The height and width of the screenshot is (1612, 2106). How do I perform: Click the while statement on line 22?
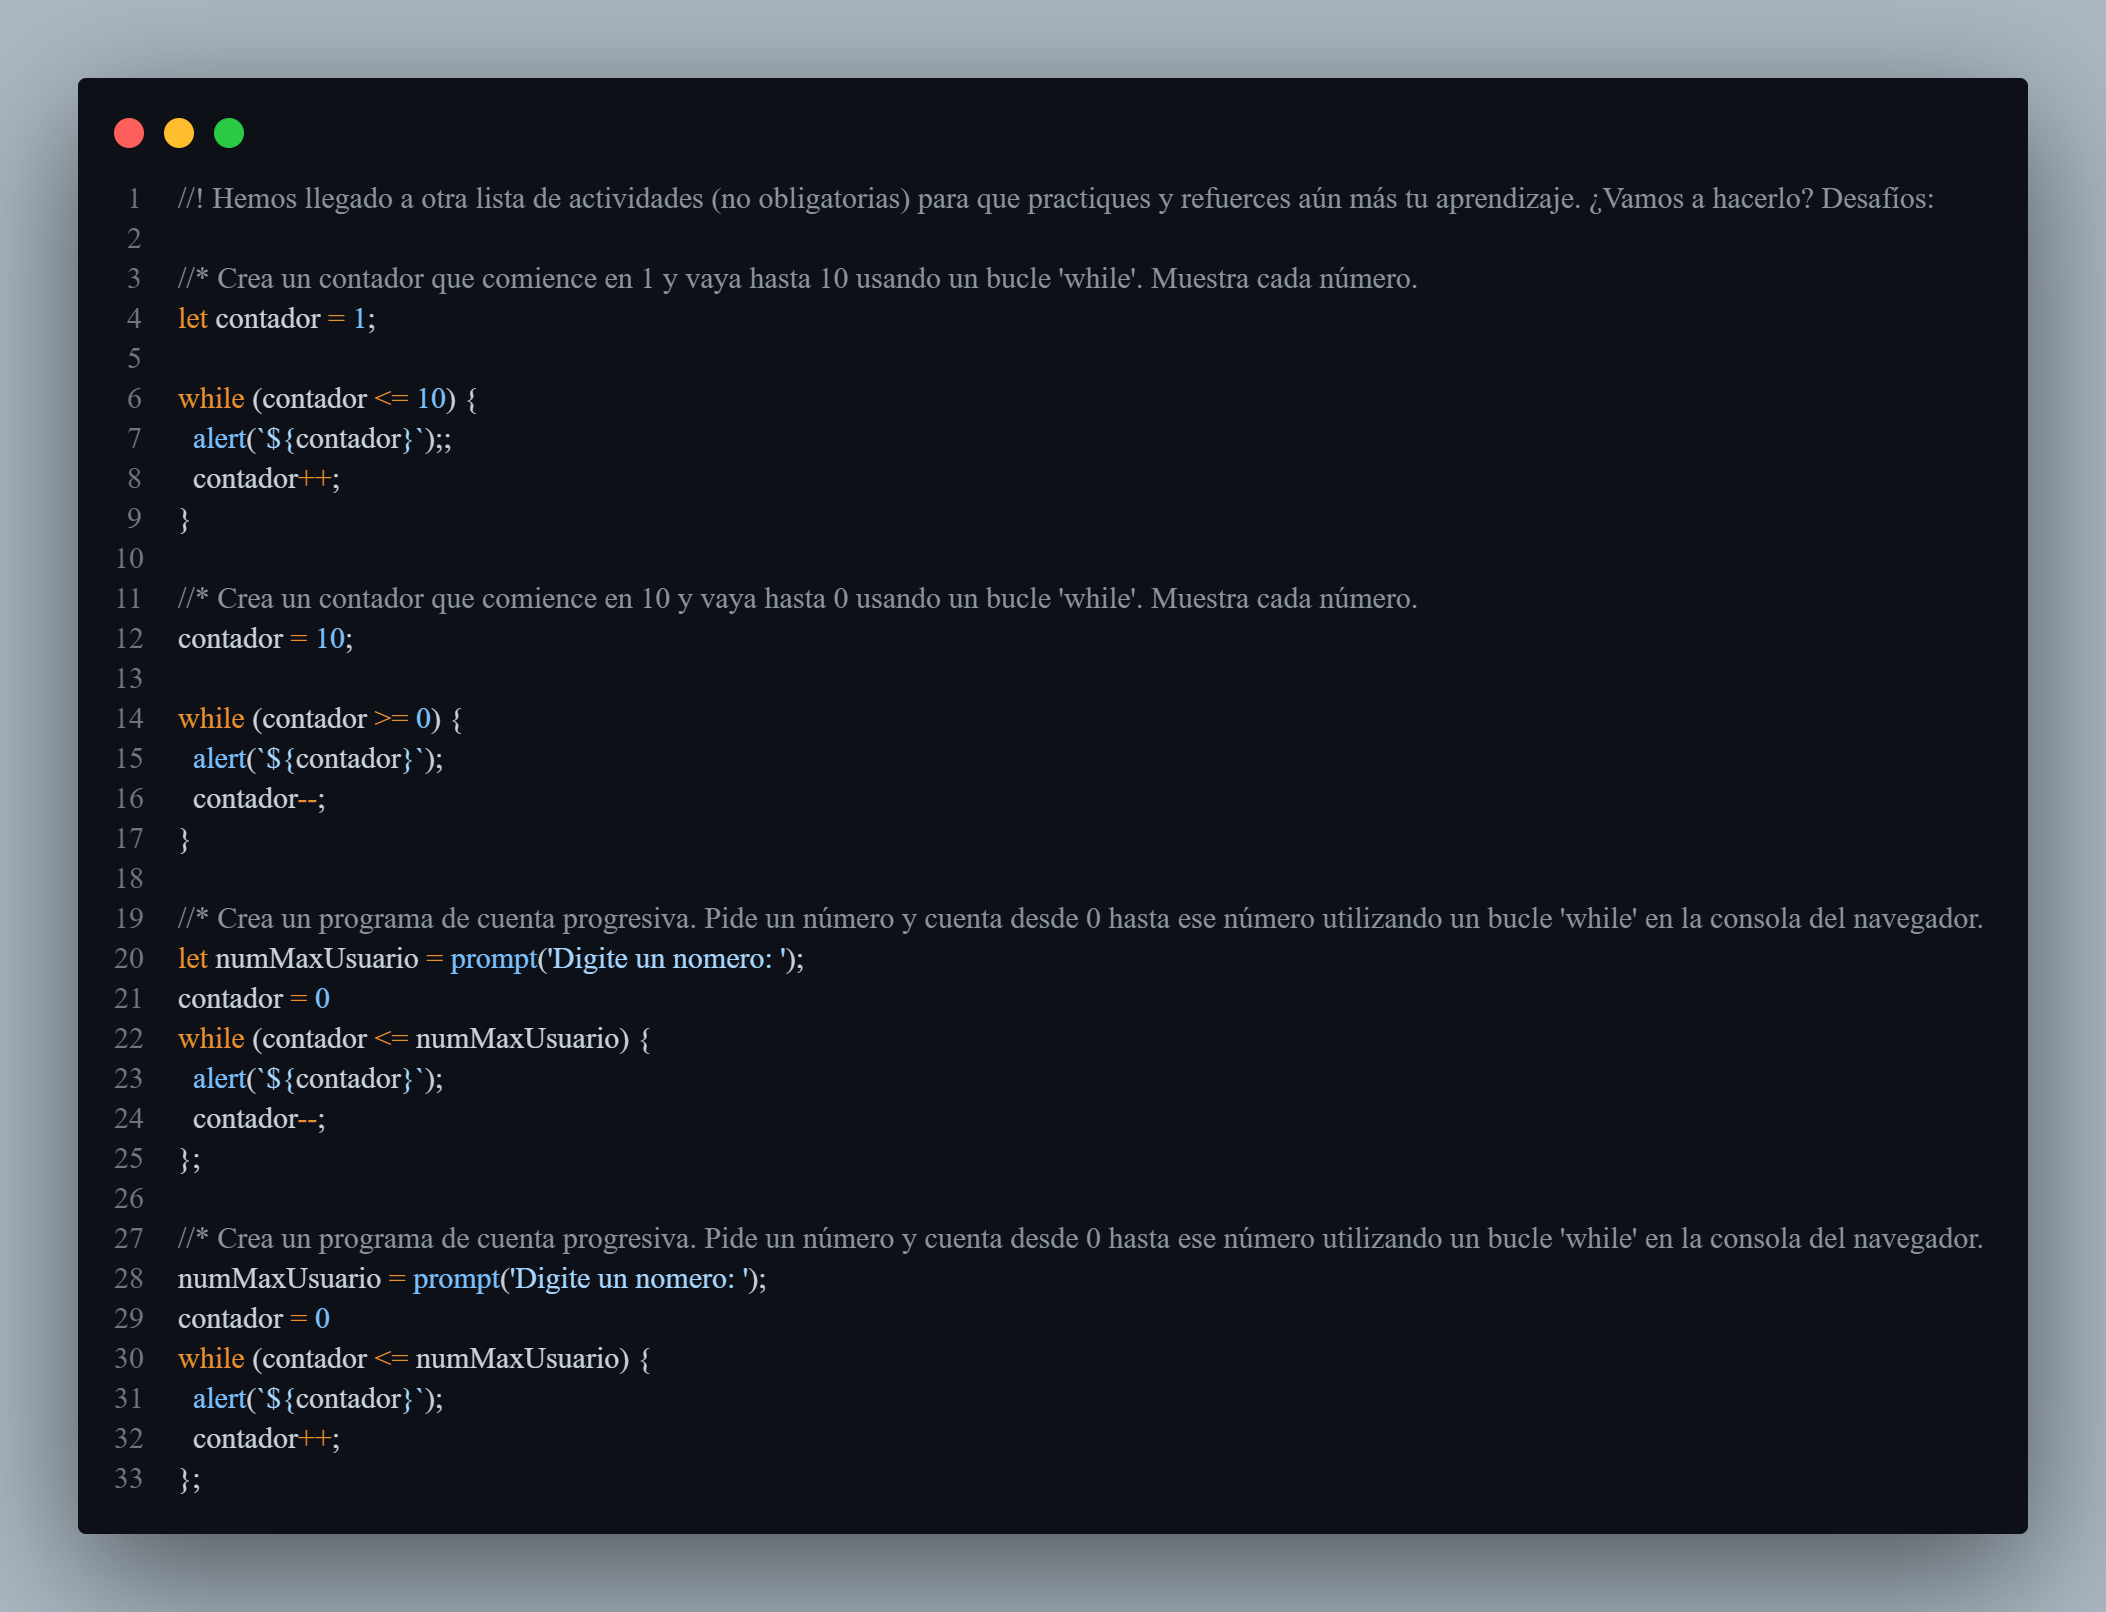tap(414, 1038)
